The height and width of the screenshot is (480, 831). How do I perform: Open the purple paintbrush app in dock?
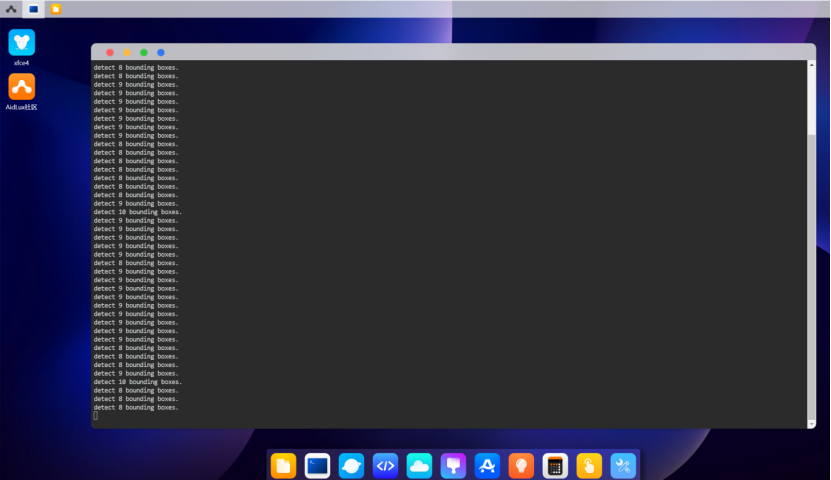pos(453,466)
